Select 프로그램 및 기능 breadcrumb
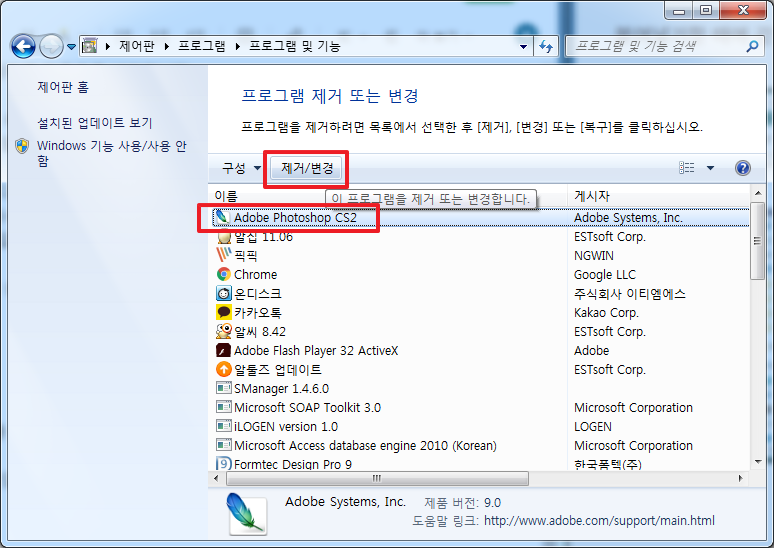Viewport: 774px width, 548px height. (295, 46)
